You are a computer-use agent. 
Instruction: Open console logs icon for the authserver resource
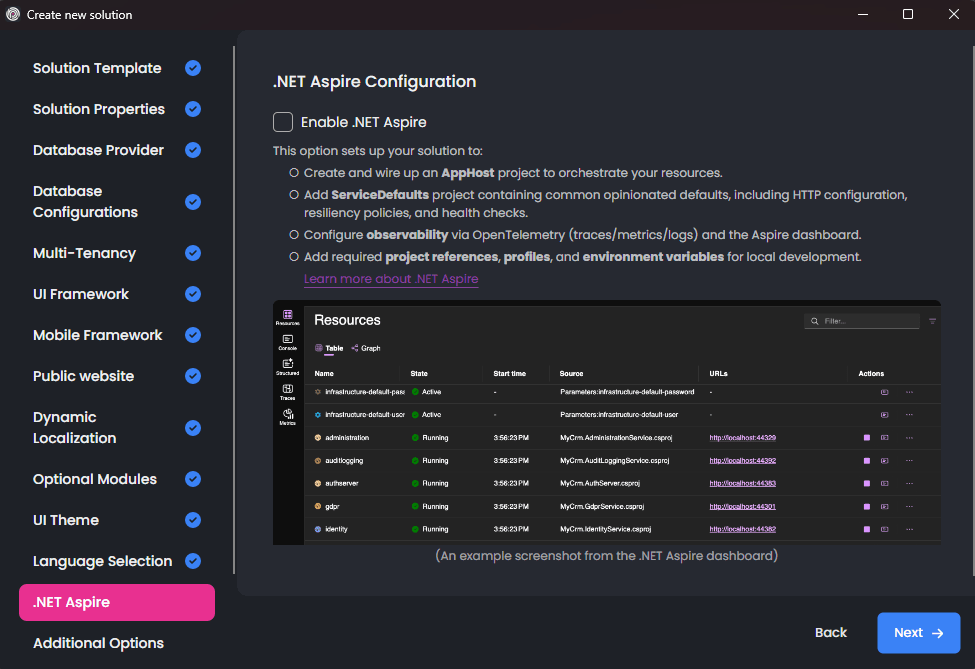click(x=884, y=482)
